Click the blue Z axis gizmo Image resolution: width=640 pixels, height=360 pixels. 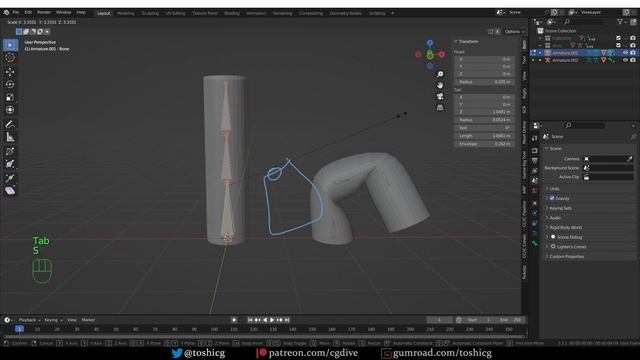tap(430, 43)
